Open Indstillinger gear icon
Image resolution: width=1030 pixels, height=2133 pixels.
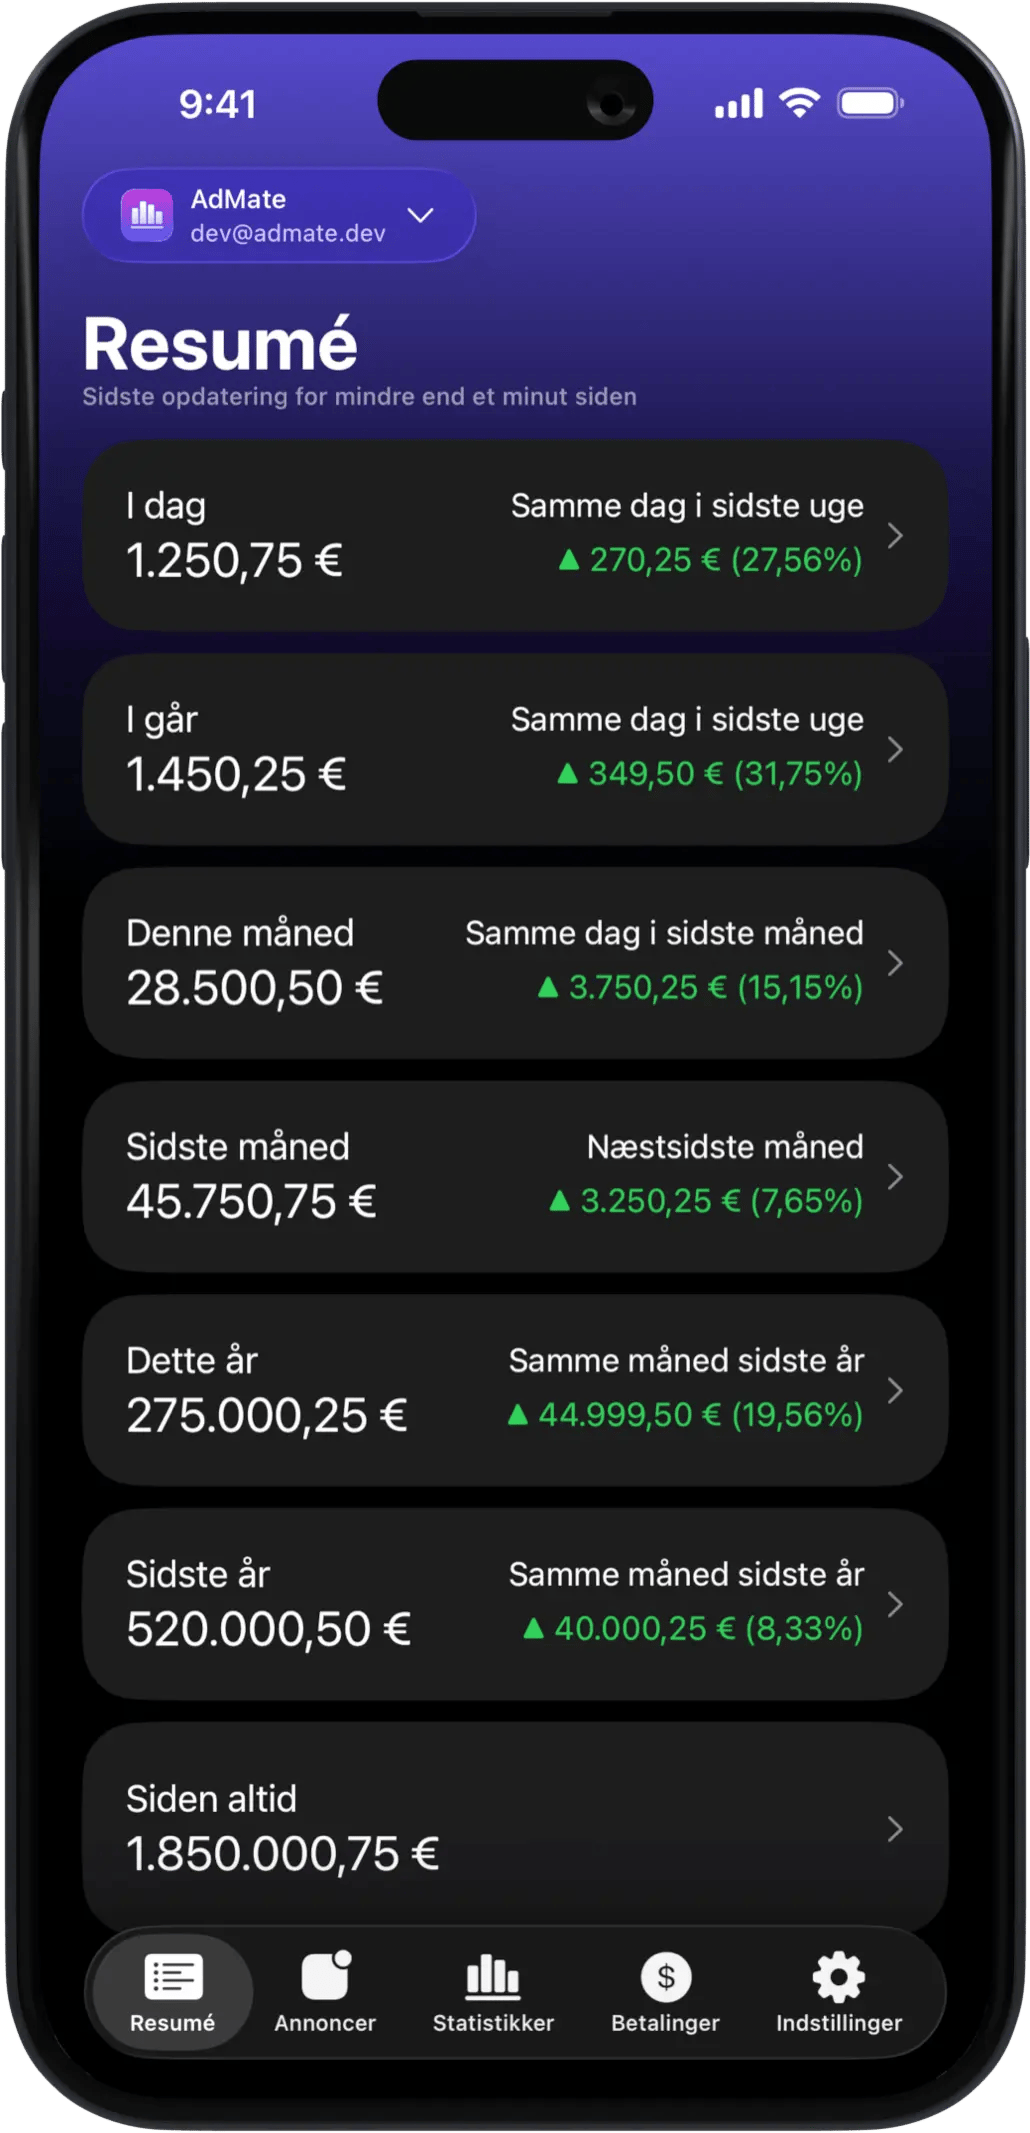[839, 1976]
